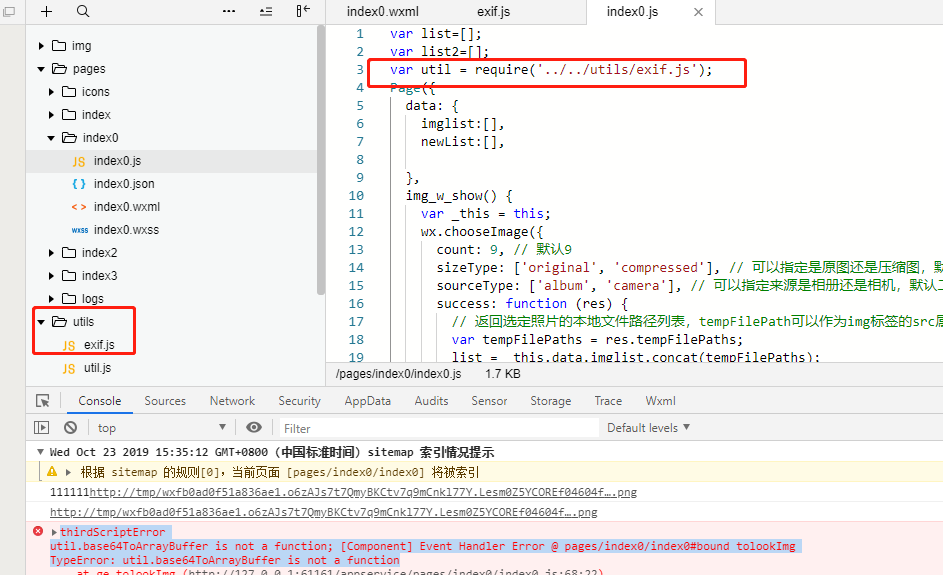
Task: Switch to the exif.js editor tab
Action: click(493, 12)
